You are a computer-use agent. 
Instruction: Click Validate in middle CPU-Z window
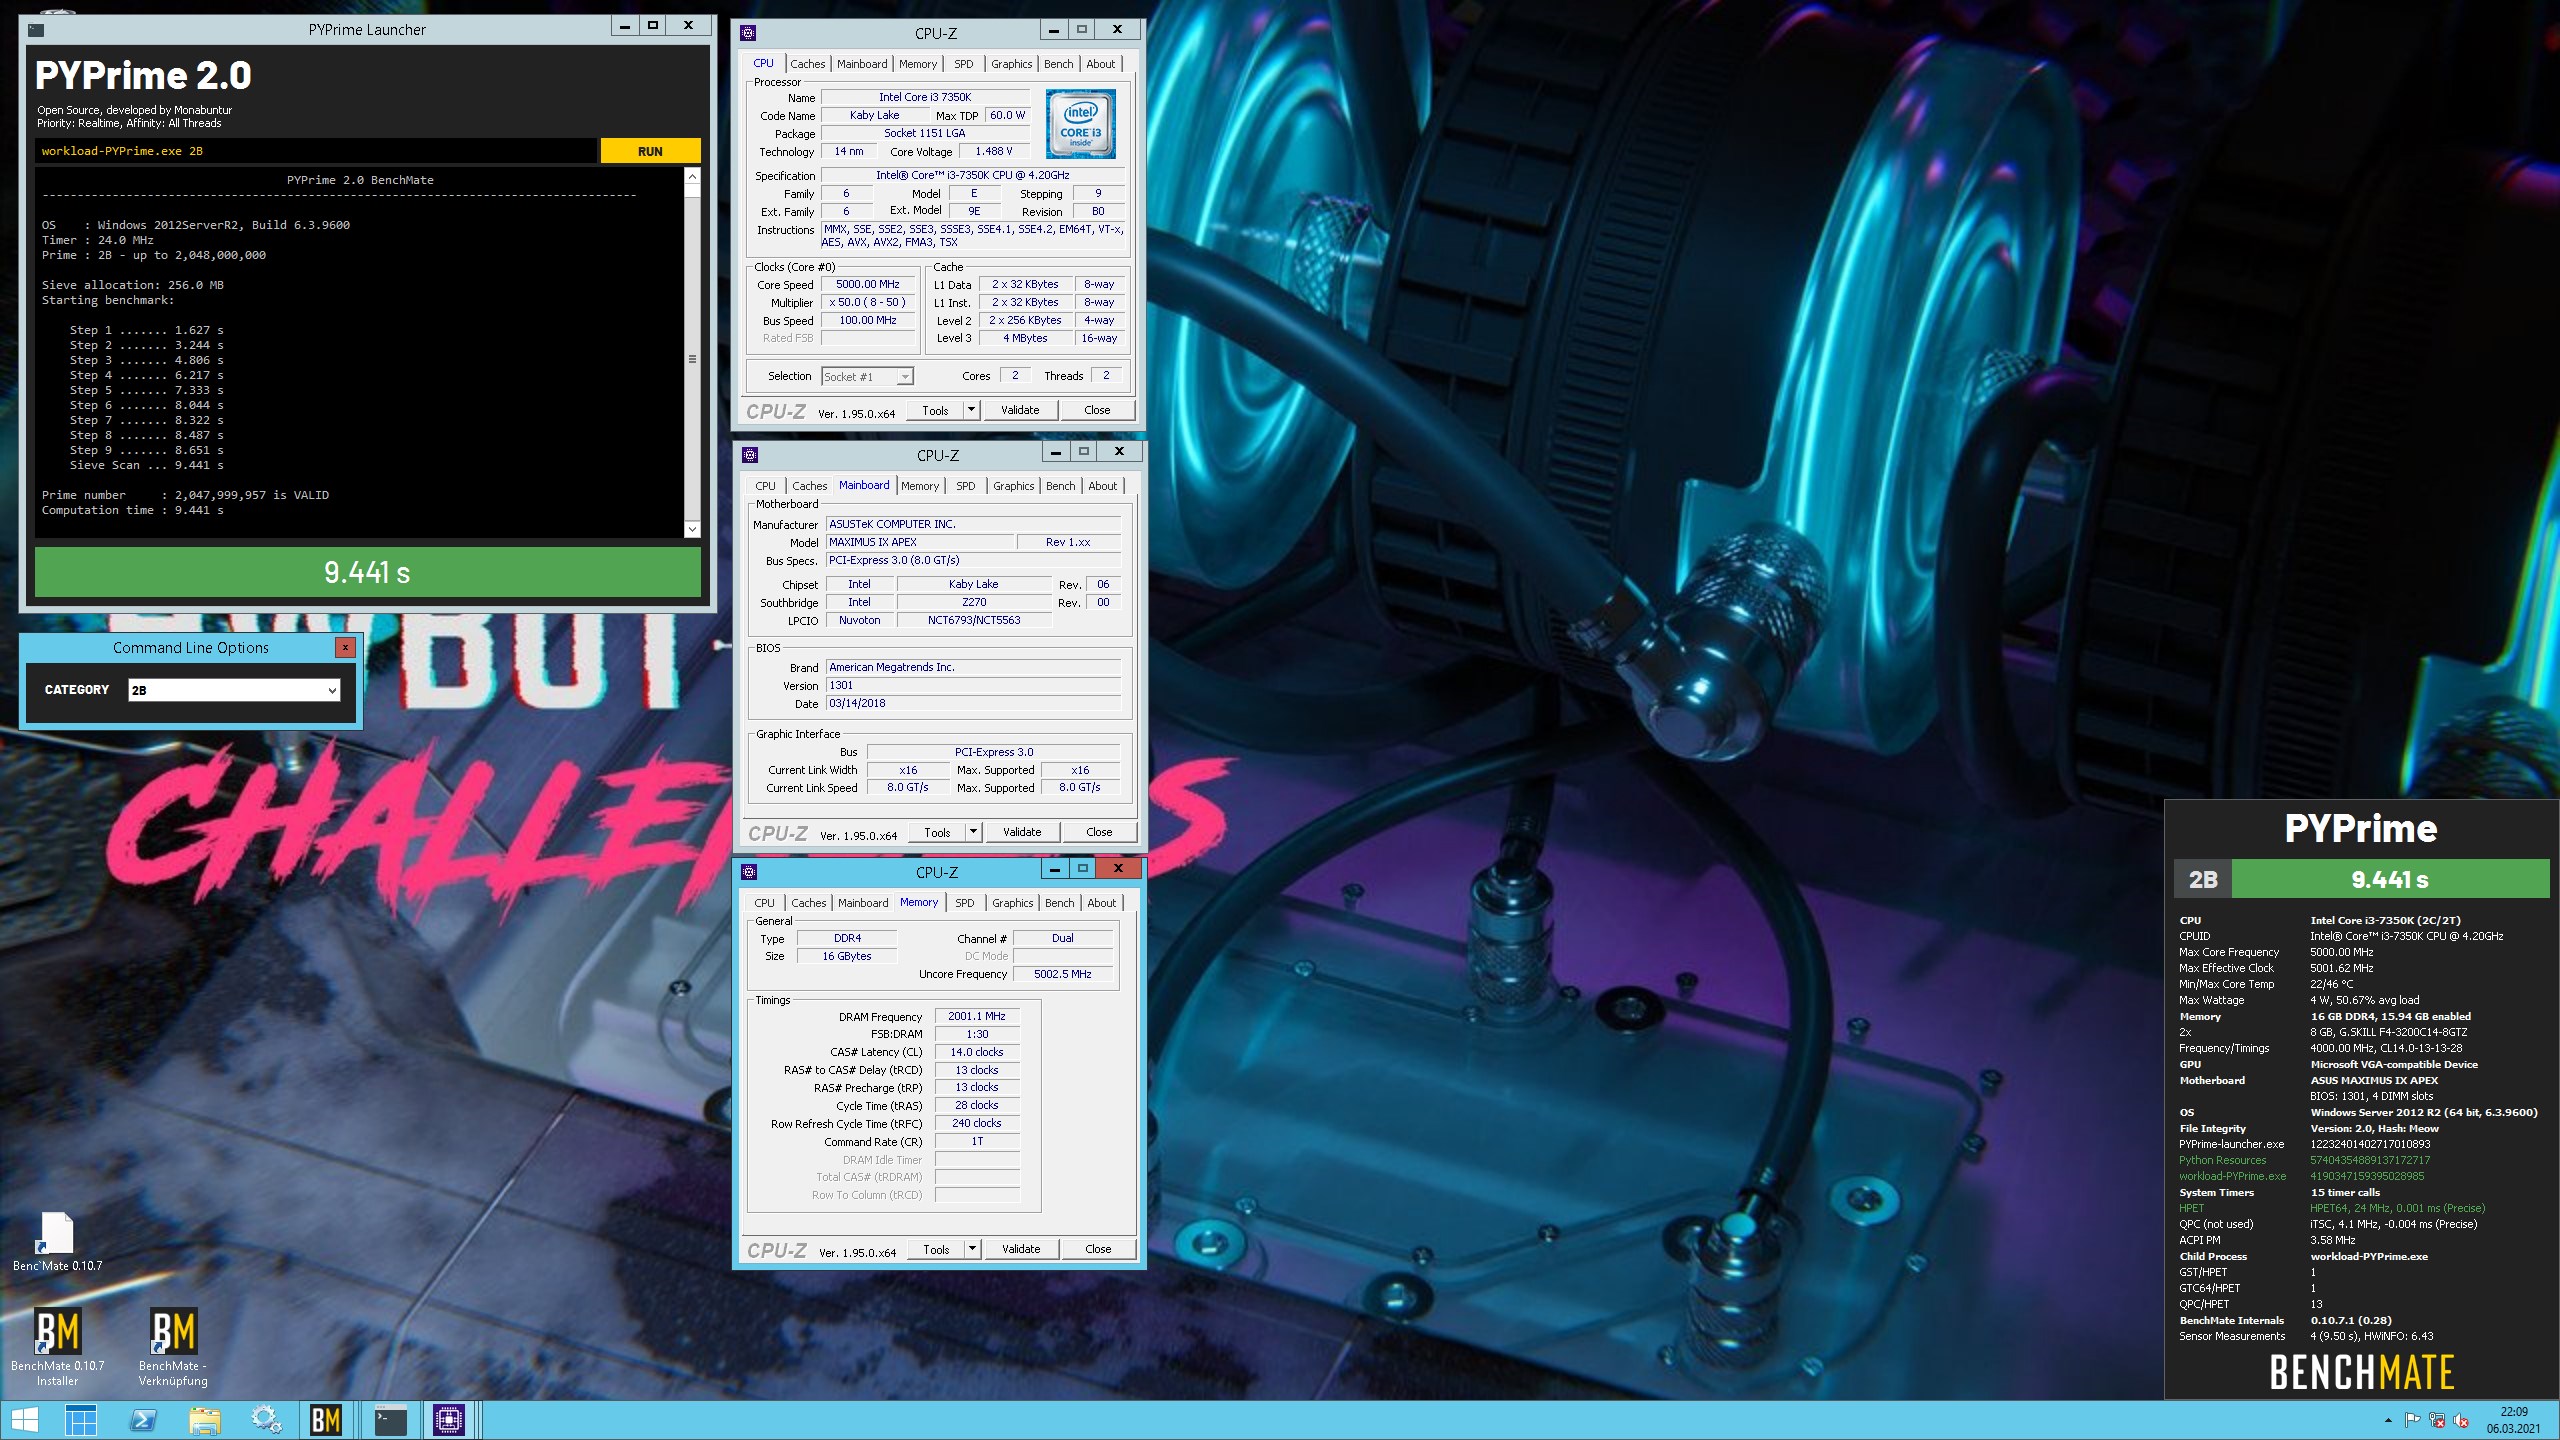tap(1022, 832)
